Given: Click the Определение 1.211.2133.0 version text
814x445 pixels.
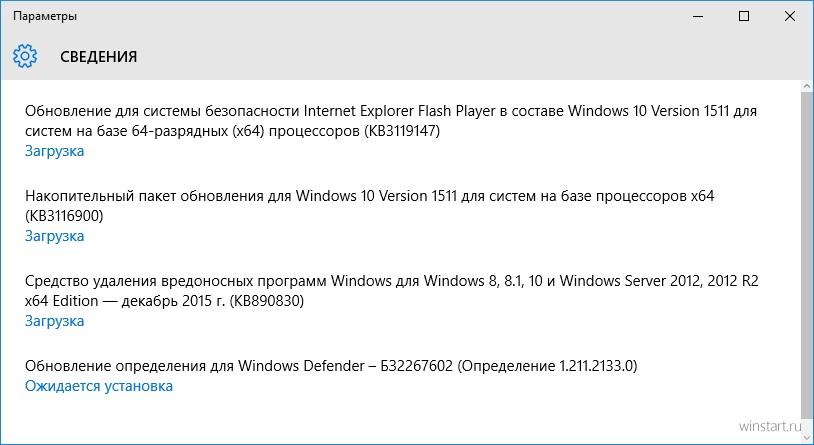Looking at the screenshot, I should (547, 366).
